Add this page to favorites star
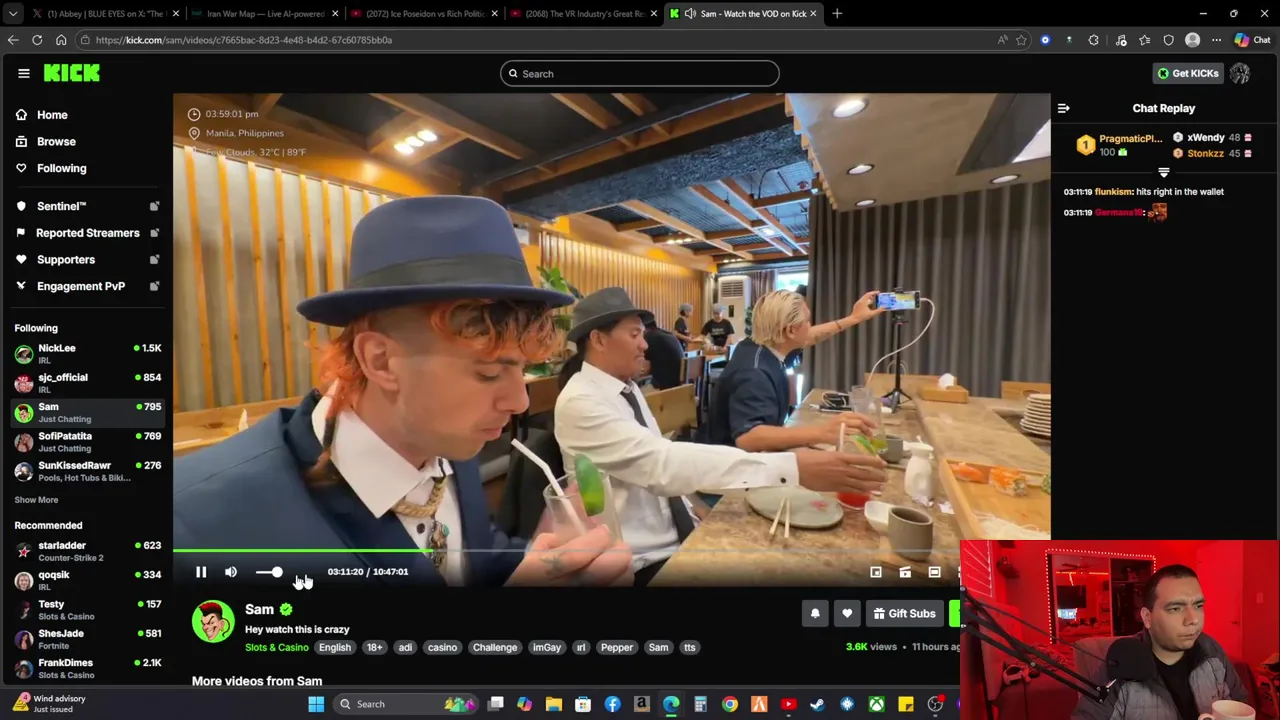 pyautogui.click(x=1021, y=40)
